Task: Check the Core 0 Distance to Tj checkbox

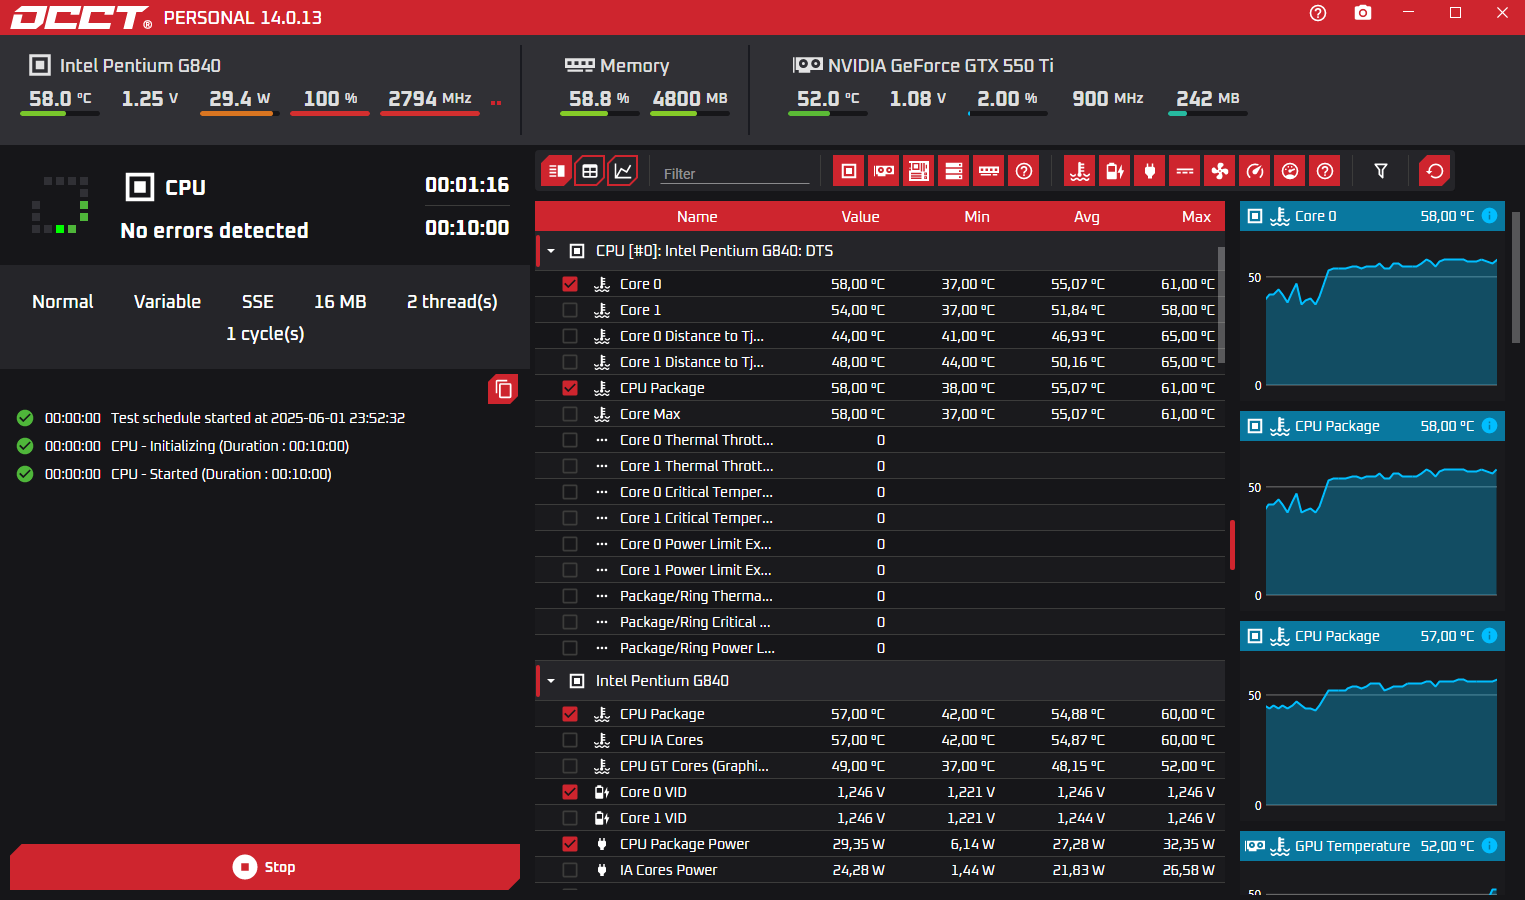Action: (x=570, y=336)
